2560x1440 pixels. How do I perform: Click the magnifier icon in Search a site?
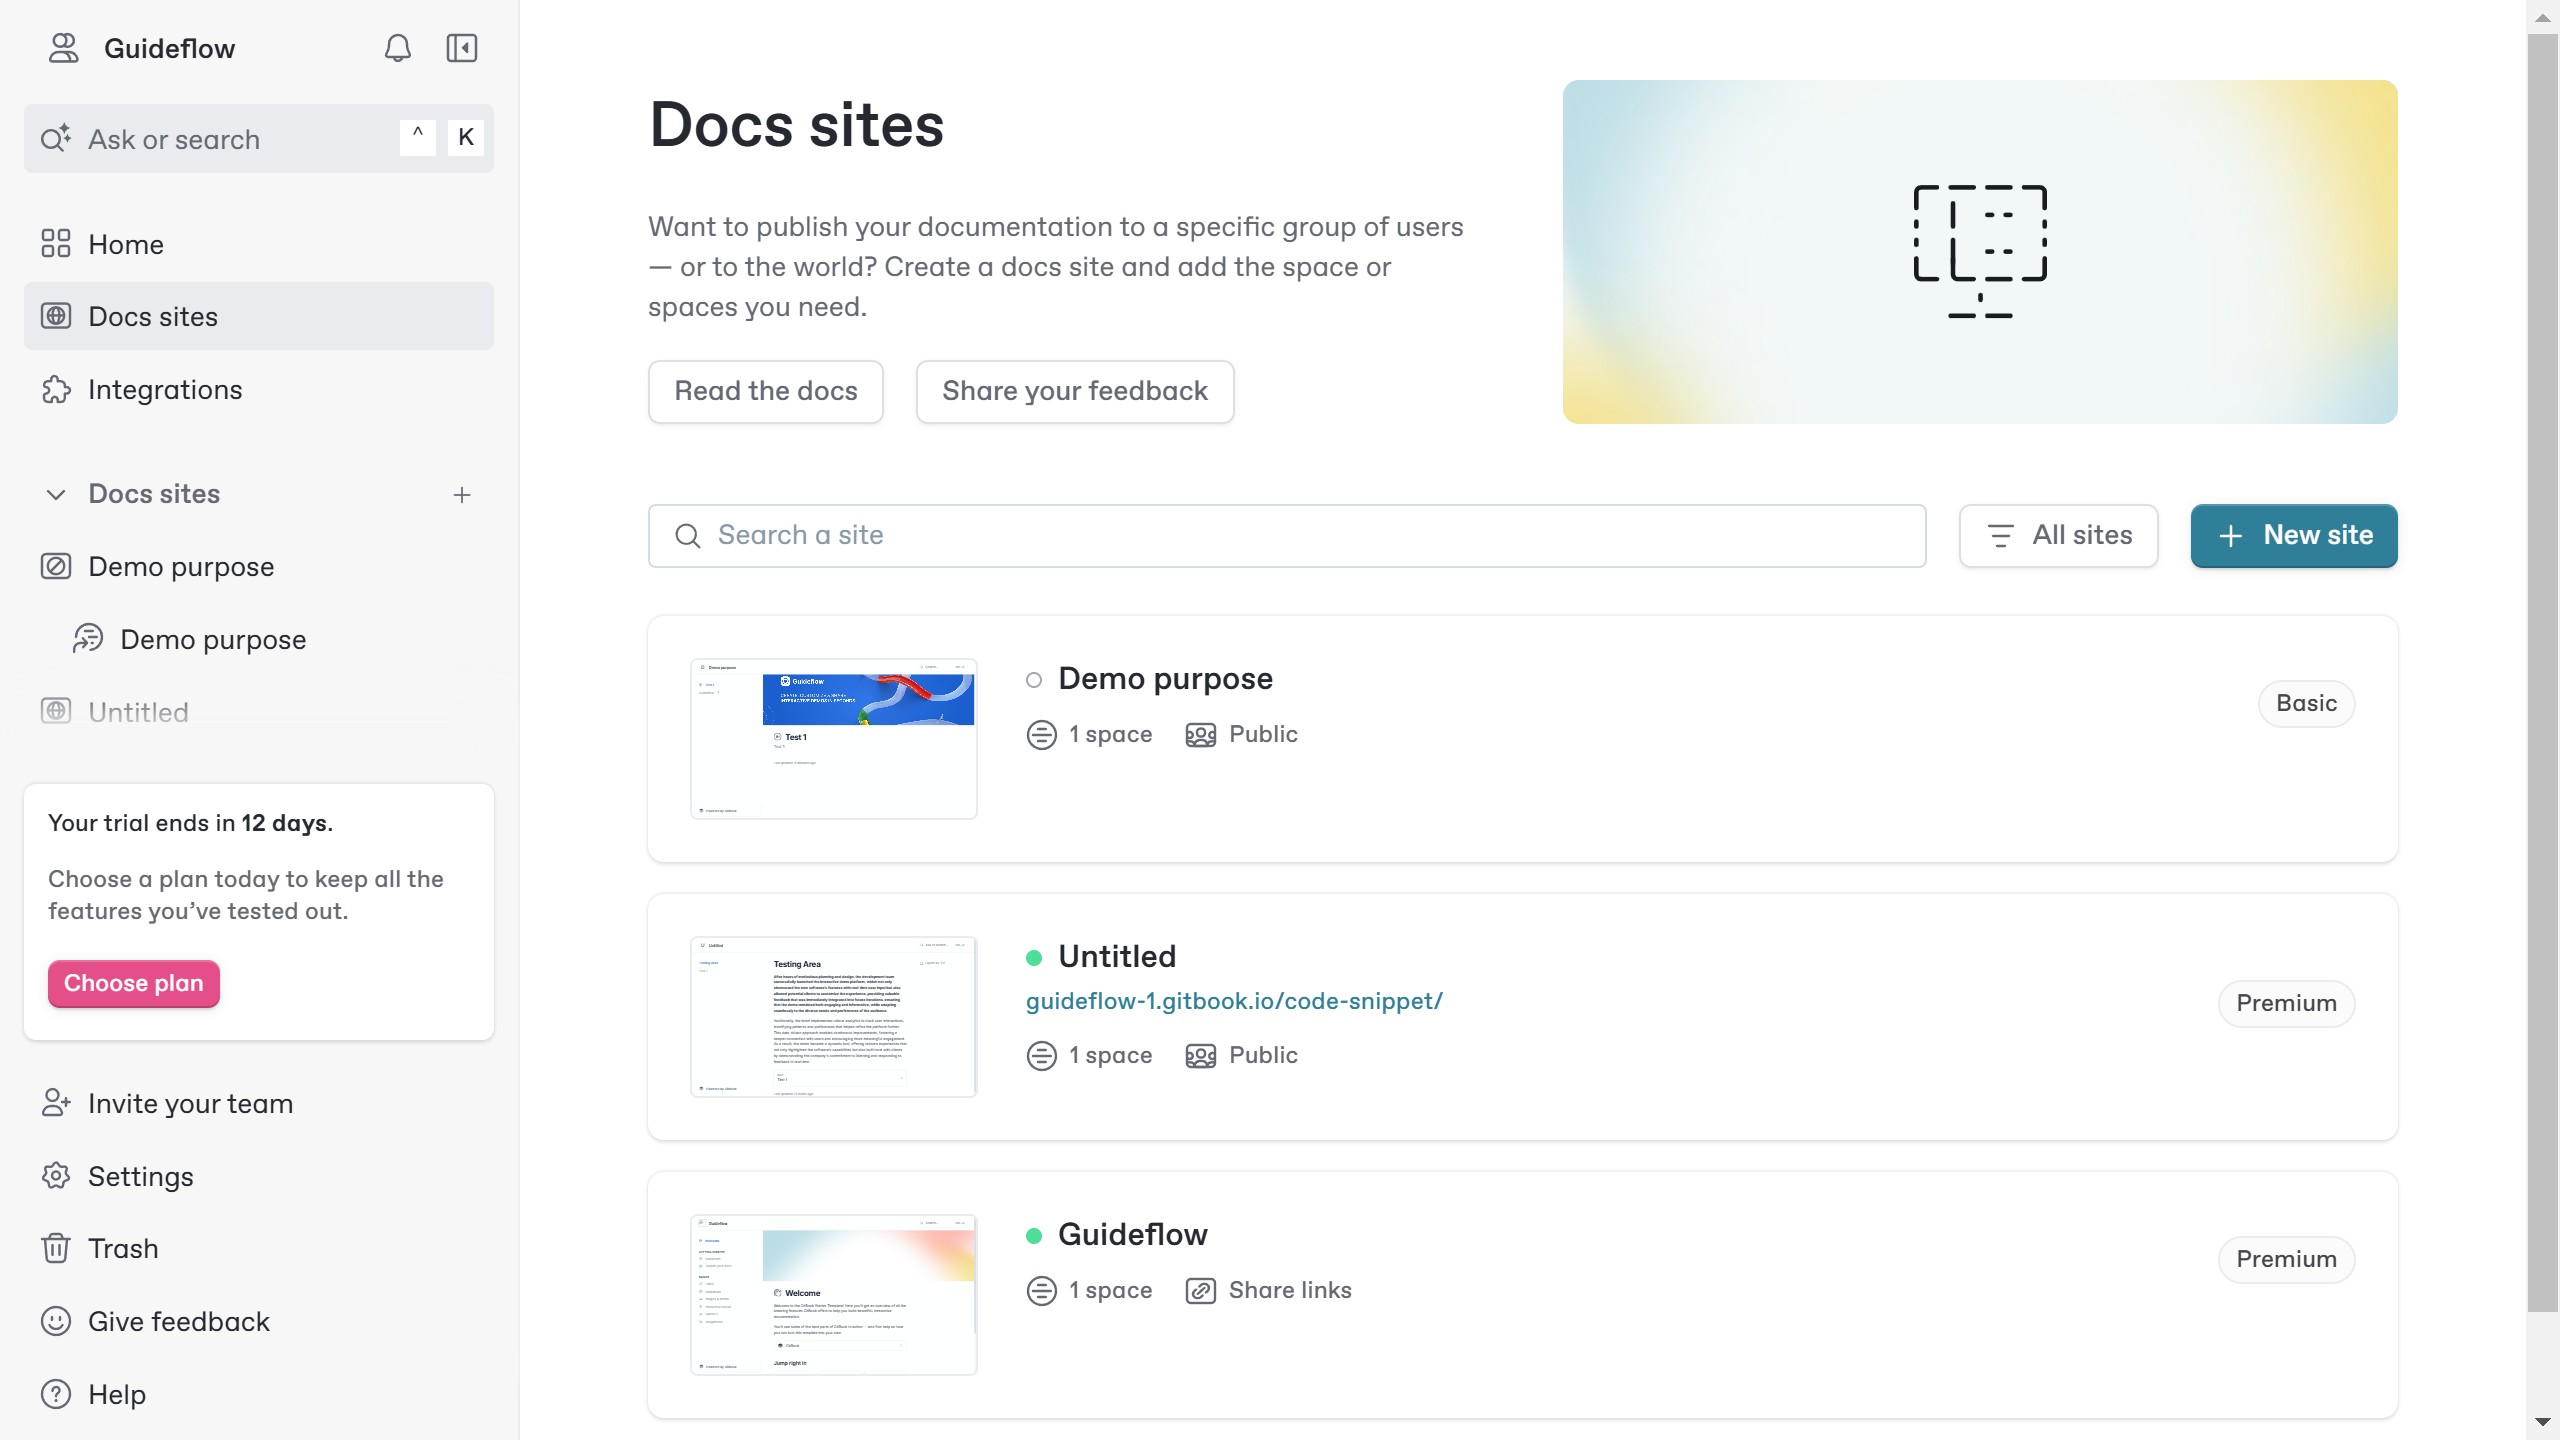coord(688,536)
